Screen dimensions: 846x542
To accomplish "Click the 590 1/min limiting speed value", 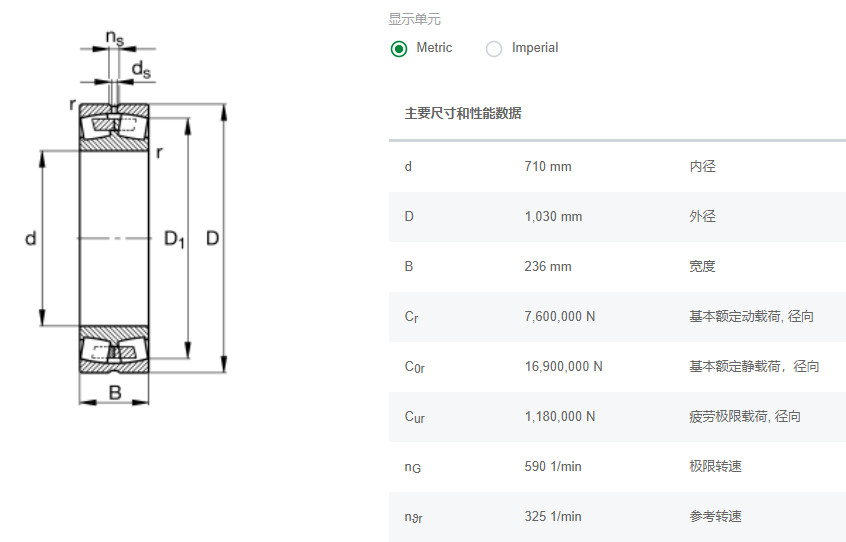I will [x=552, y=467].
